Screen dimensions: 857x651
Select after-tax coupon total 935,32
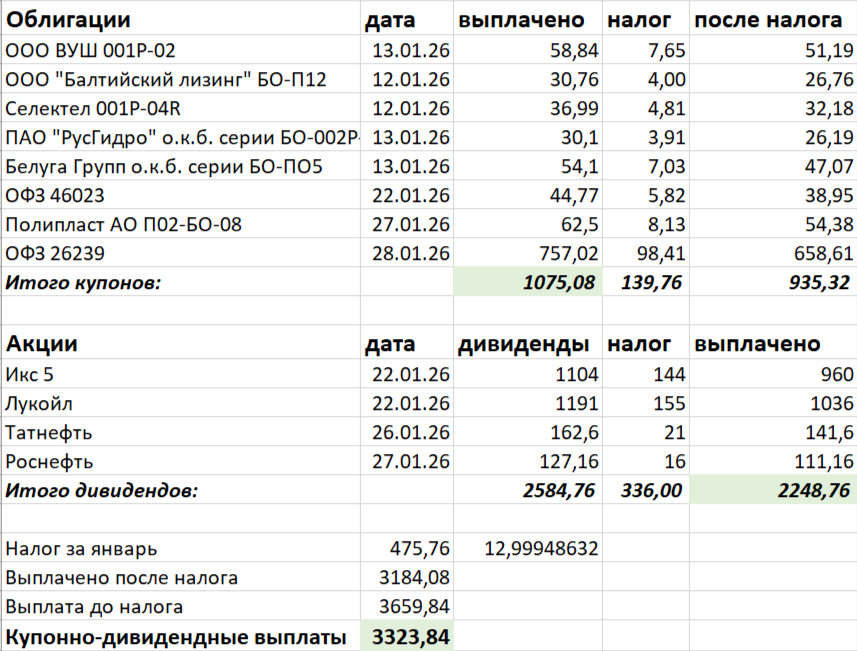(x=773, y=282)
